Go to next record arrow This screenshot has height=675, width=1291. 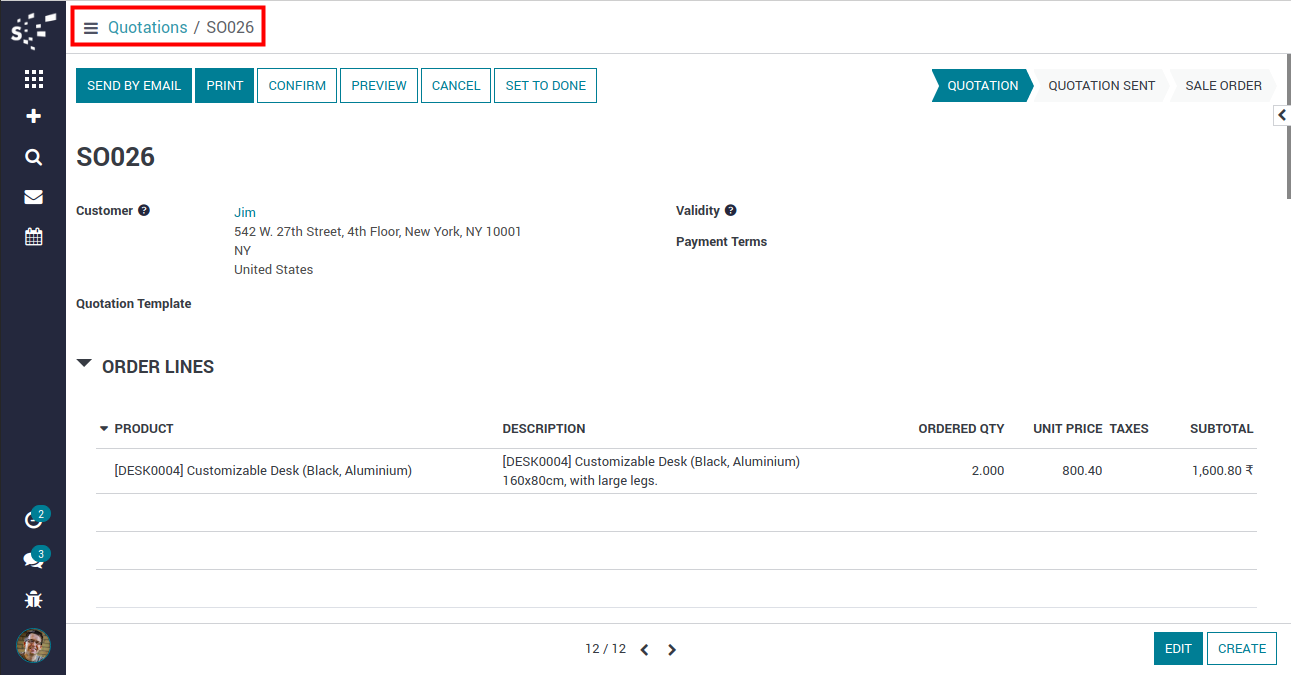[x=672, y=650]
